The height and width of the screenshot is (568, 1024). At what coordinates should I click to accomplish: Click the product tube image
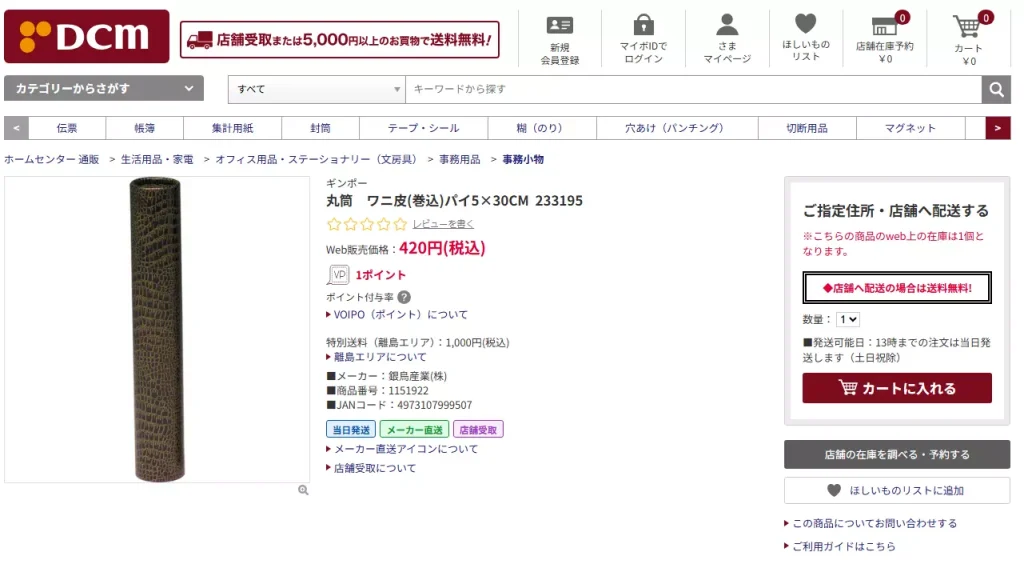157,330
